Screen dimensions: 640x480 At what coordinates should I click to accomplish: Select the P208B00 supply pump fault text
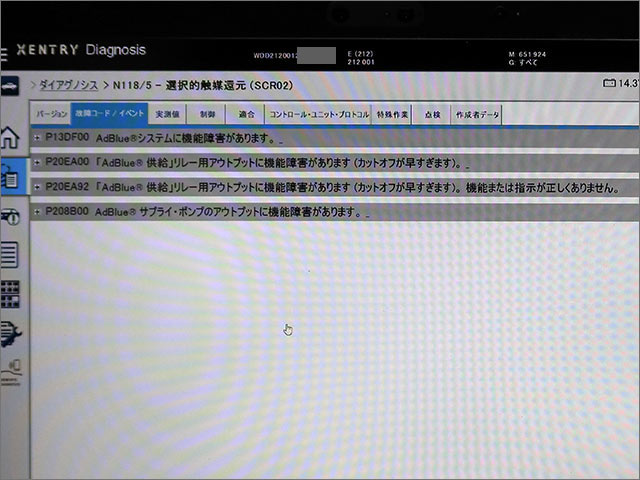pyautogui.click(x=203, y=211)
